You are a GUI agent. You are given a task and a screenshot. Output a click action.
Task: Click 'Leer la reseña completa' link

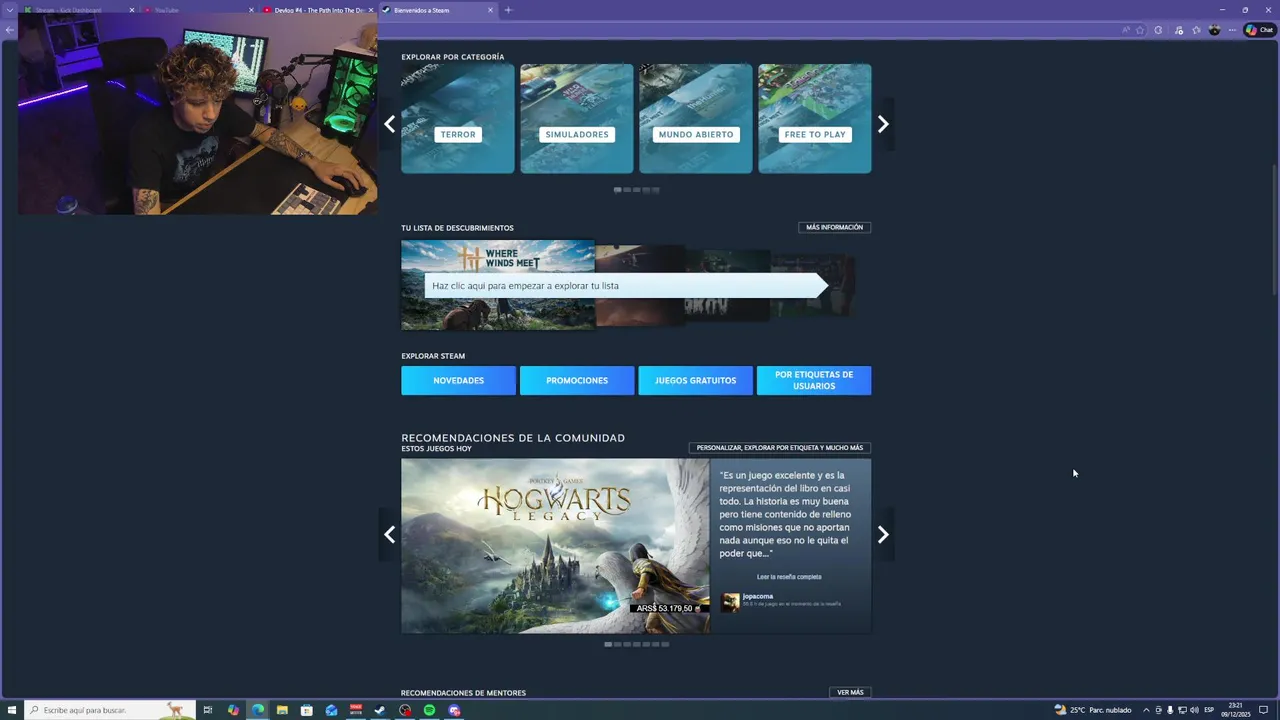click(x=789, y=577)
